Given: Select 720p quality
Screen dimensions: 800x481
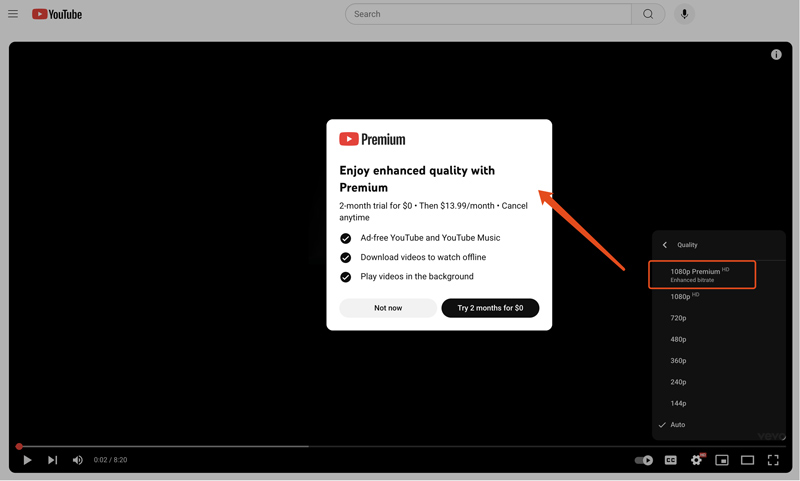Looking at the screenshot, I should pos(718,318).
